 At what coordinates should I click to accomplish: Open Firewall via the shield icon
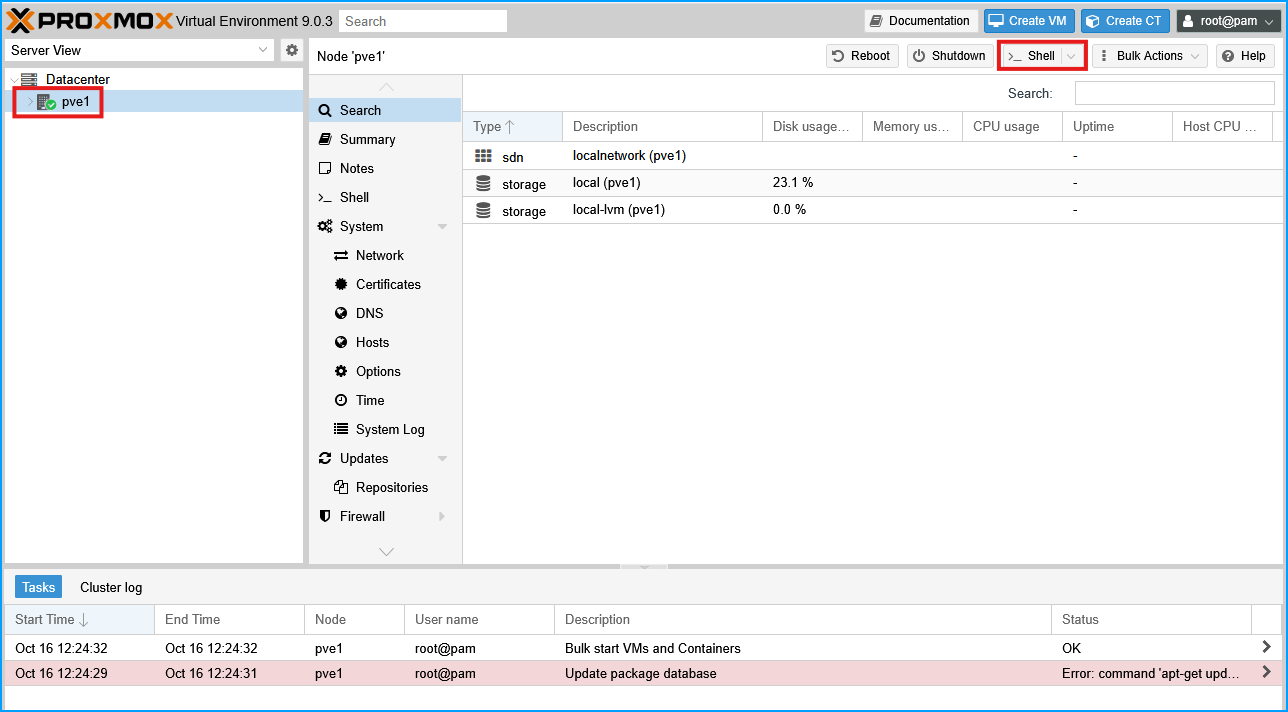tap(324, 516)
